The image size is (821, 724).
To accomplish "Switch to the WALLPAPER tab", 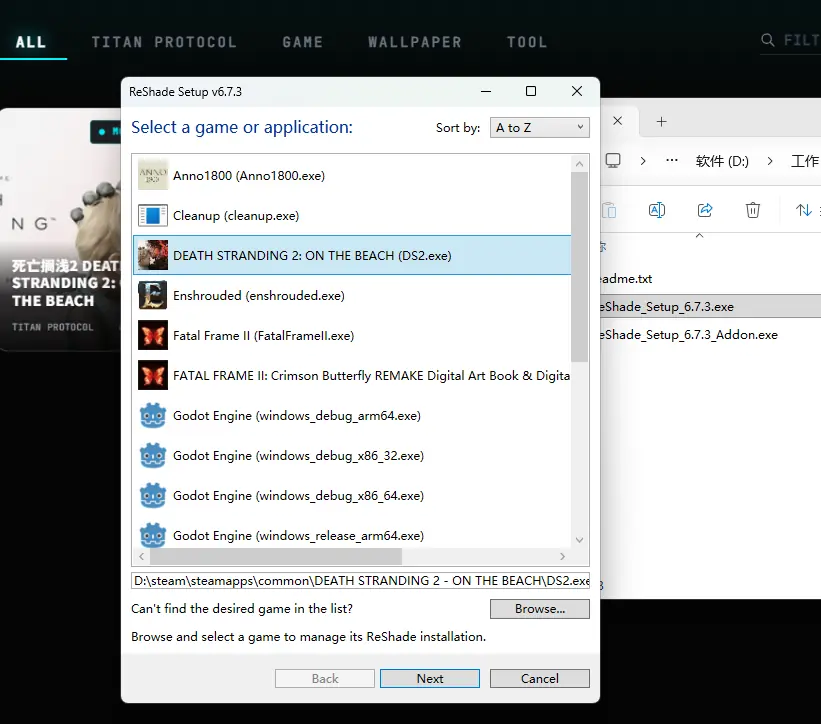I will point(414,42).
